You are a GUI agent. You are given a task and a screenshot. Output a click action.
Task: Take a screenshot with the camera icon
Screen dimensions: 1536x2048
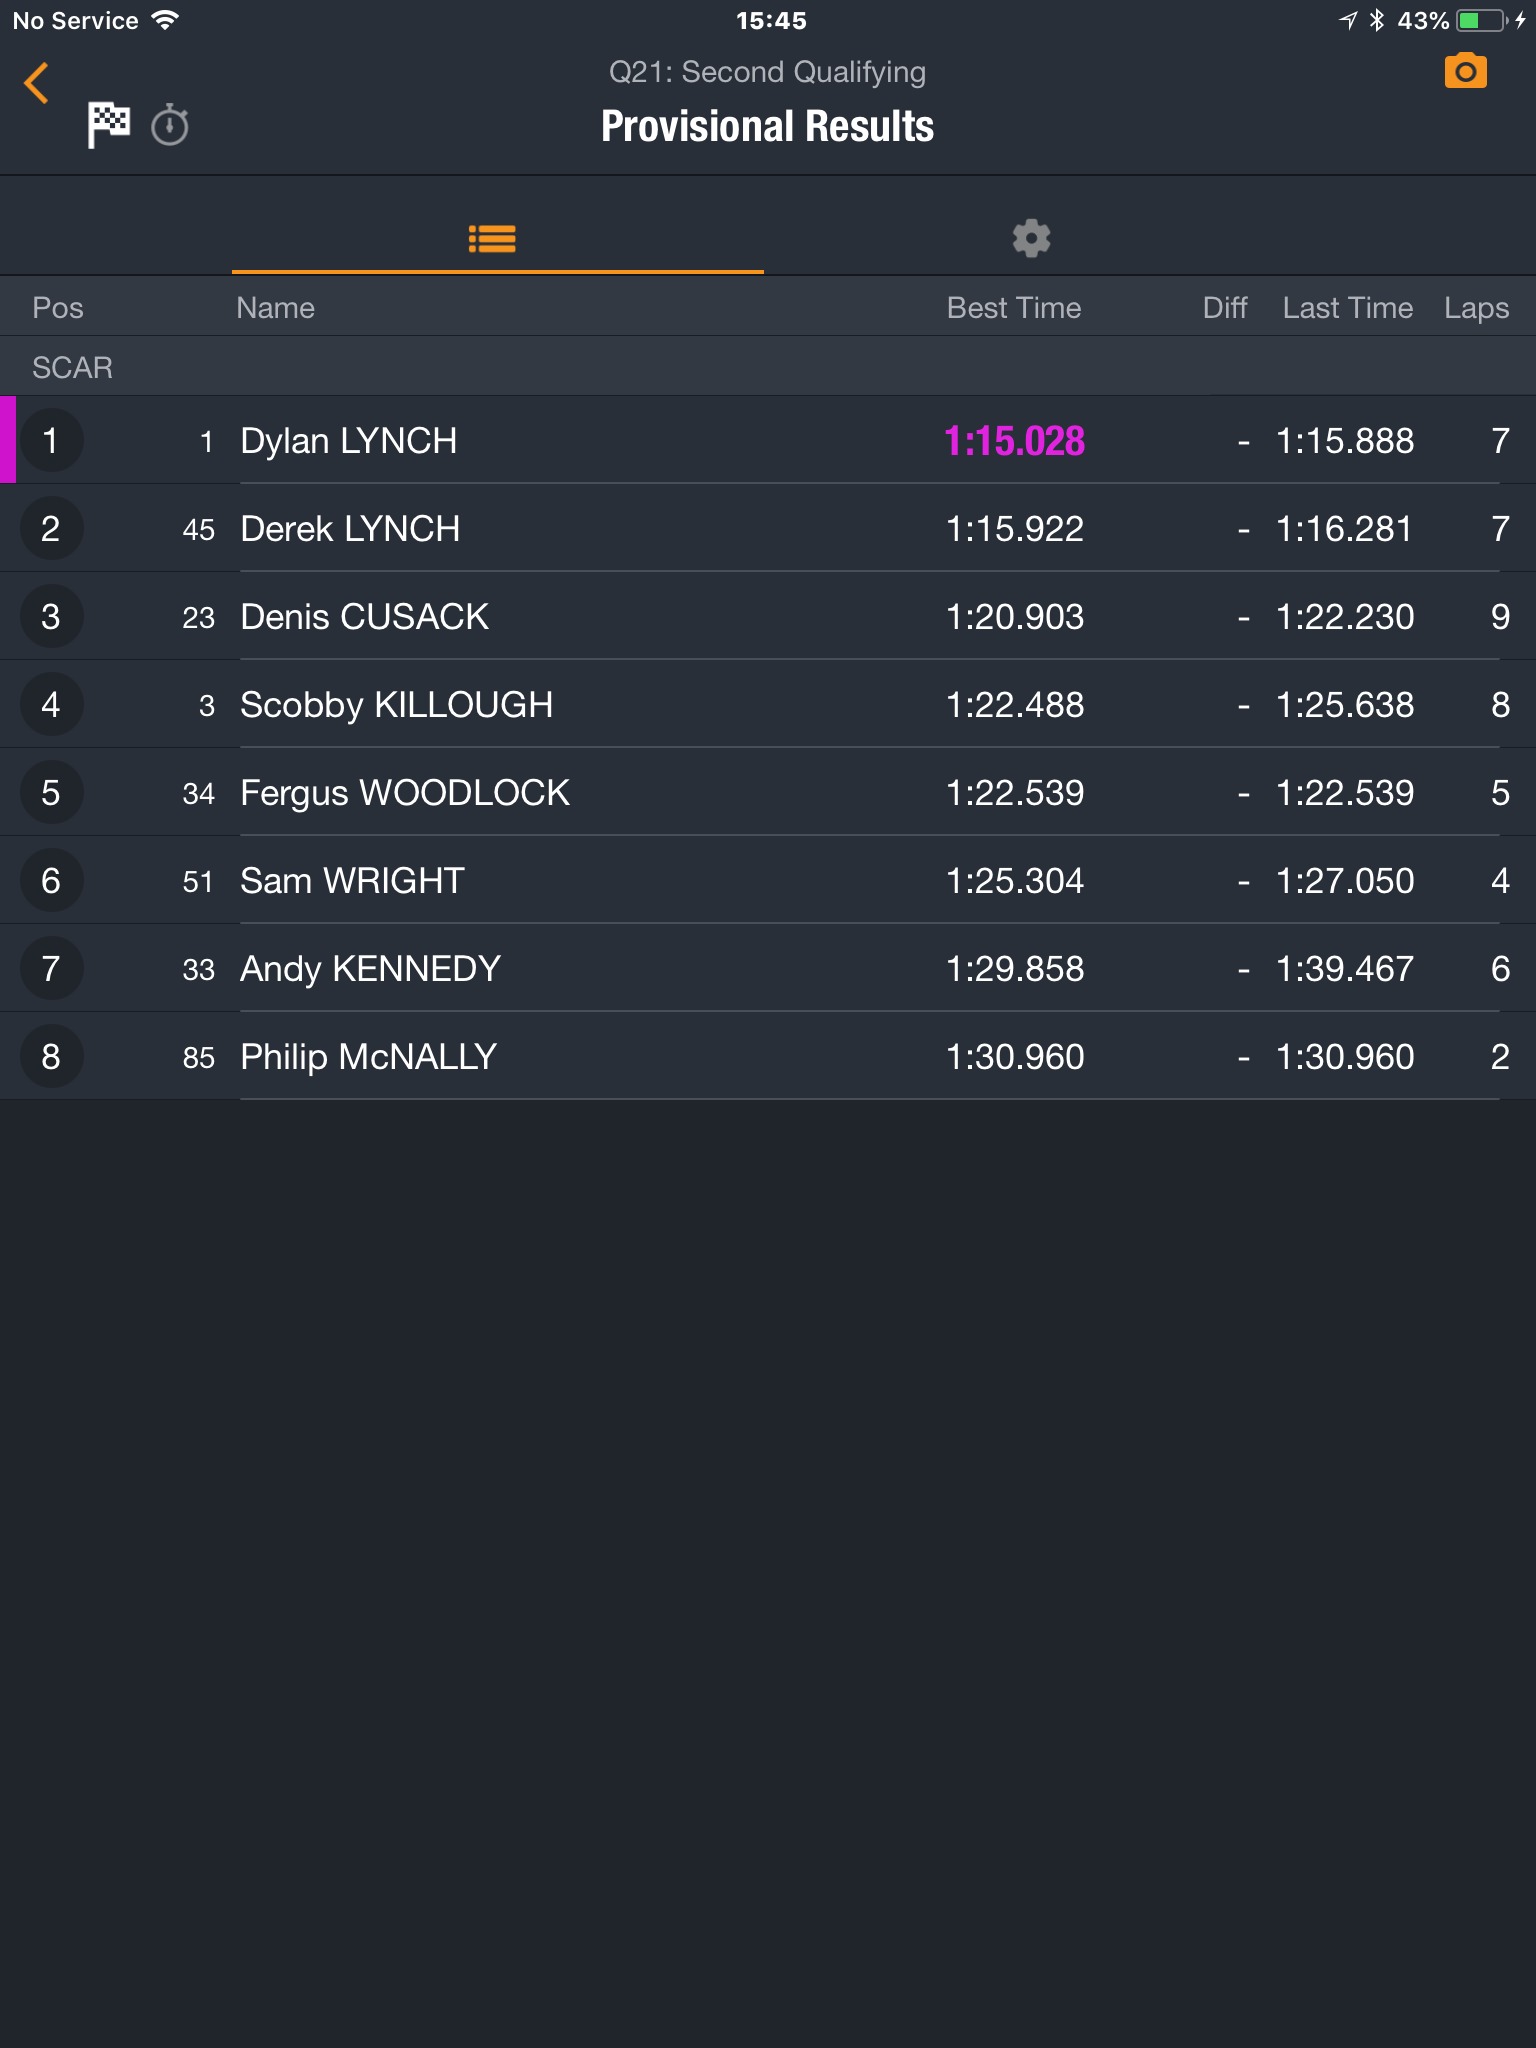1466,71
